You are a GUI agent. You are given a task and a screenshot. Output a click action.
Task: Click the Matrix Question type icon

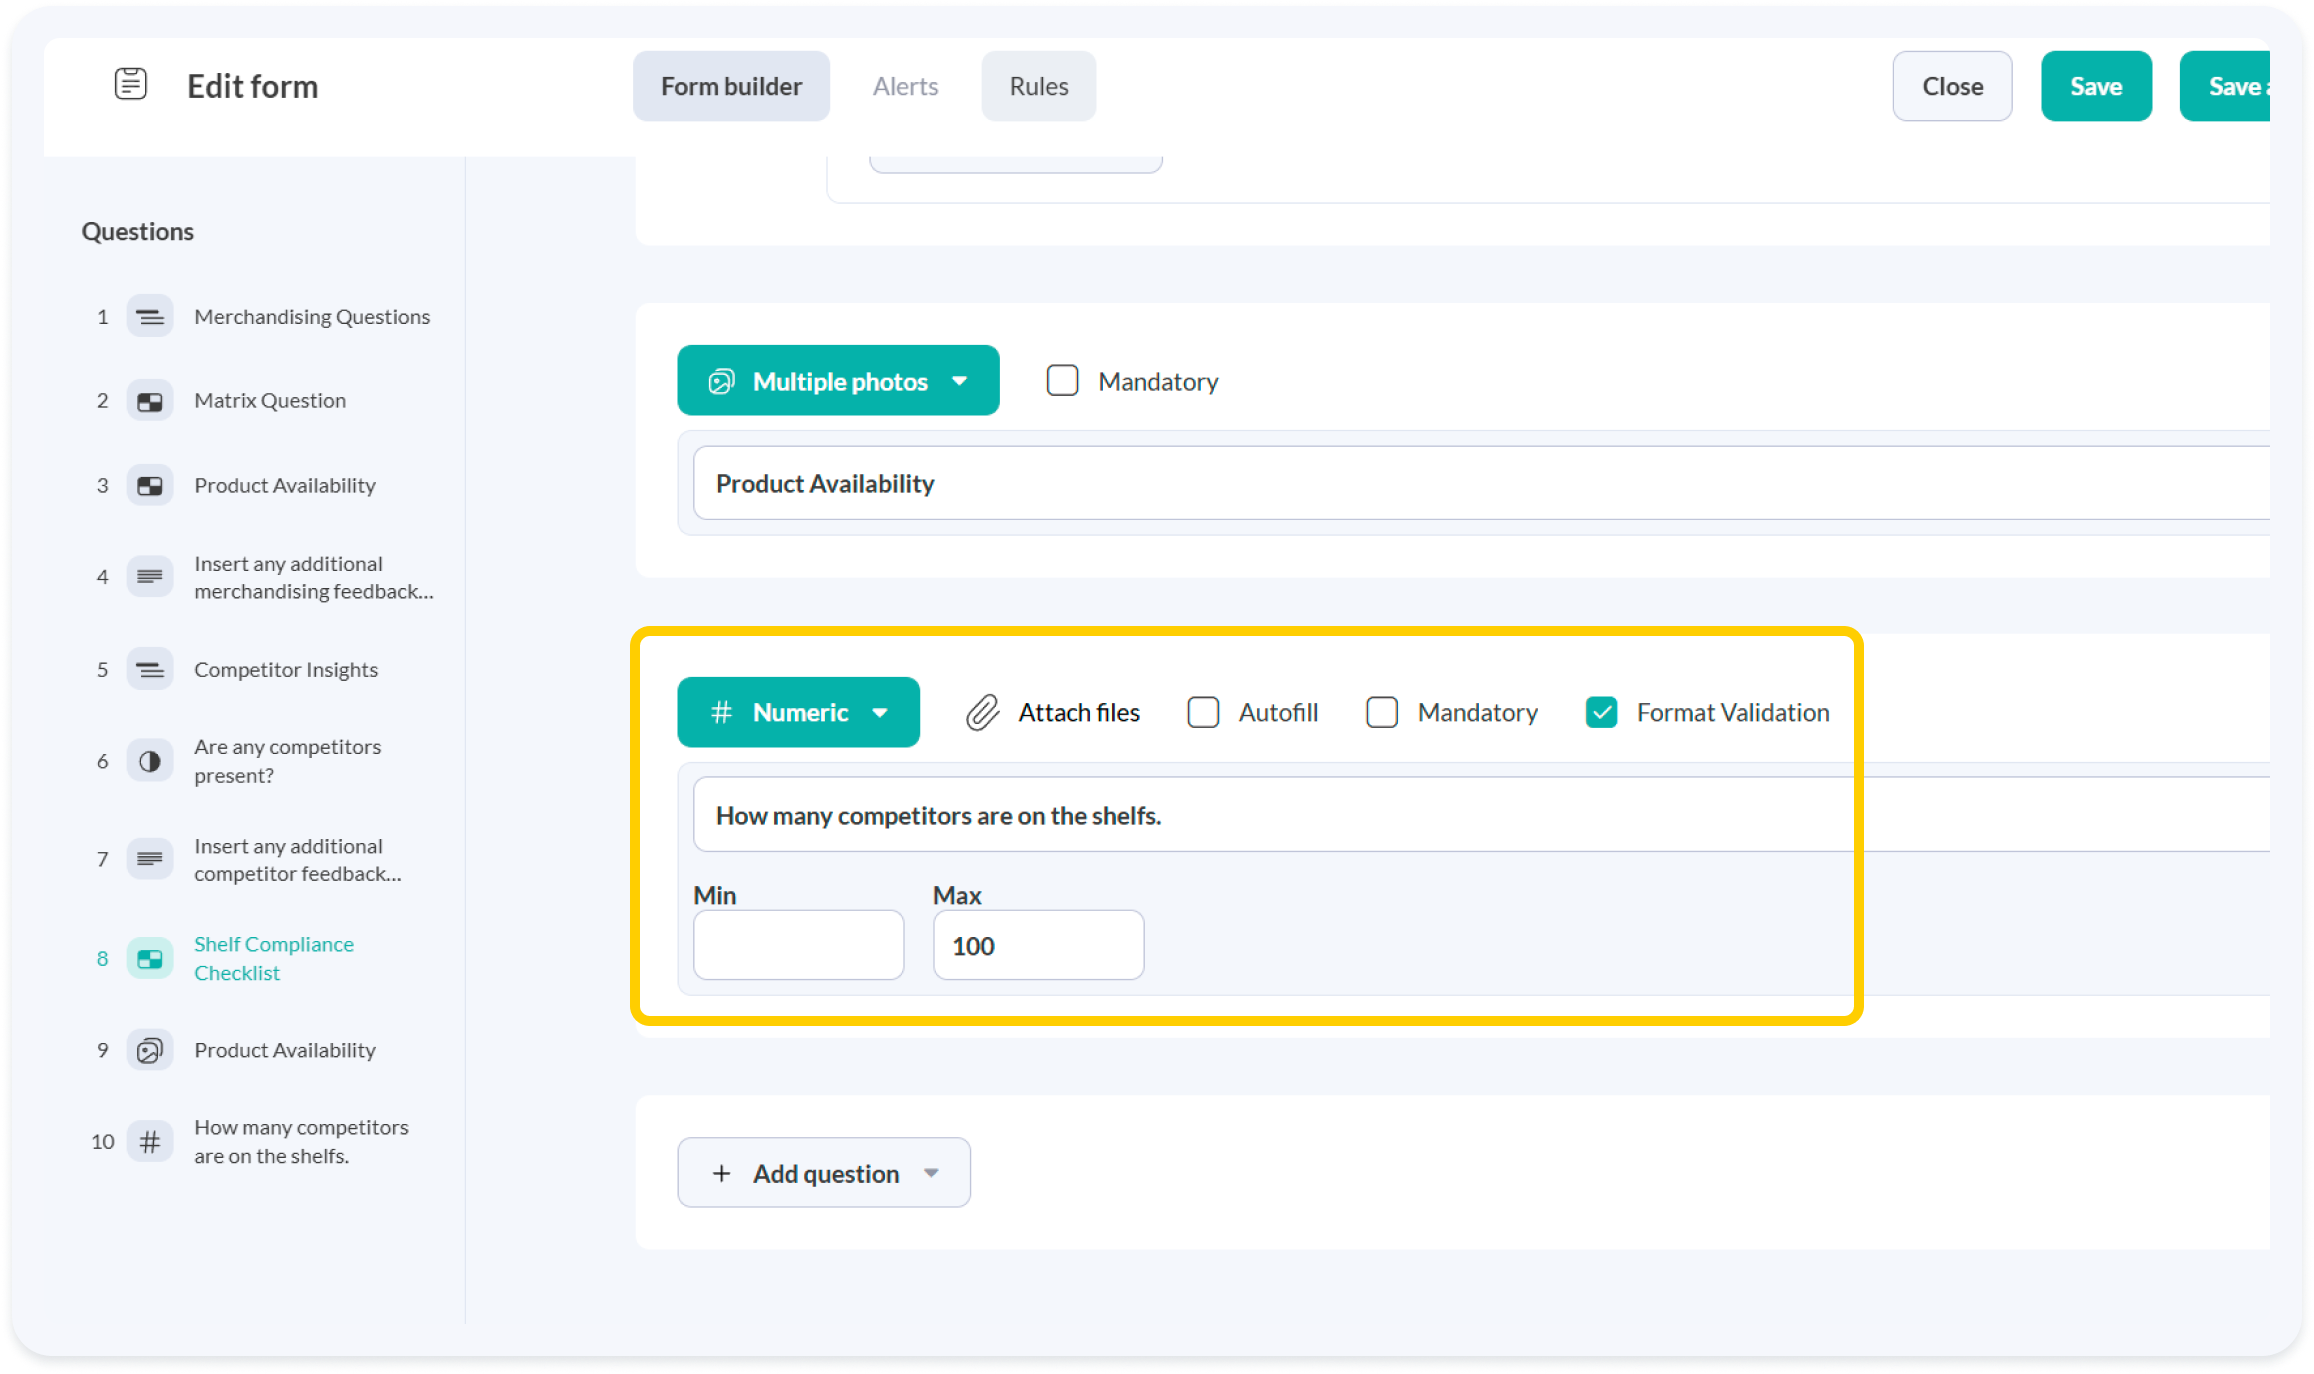[150, 401]
